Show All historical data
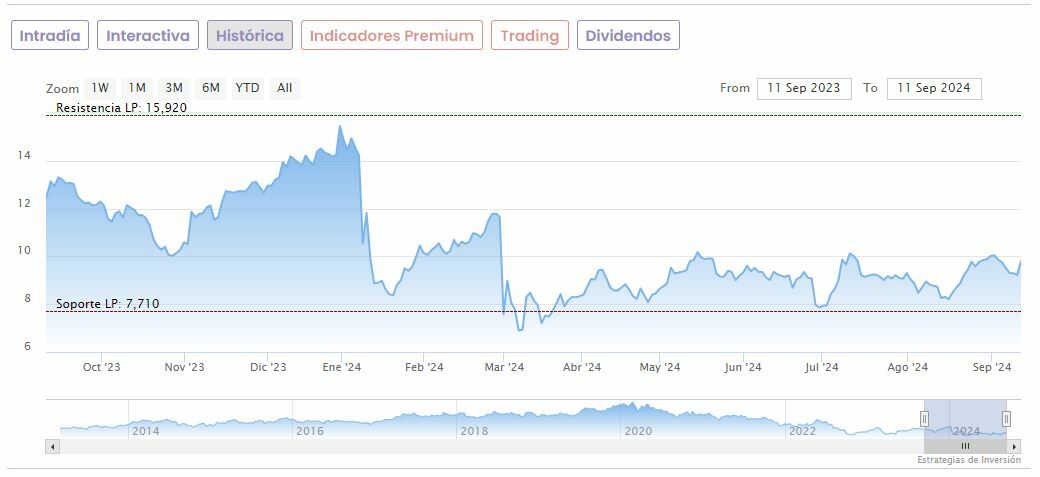The width and height of the screenshot is (1040, 477). click(285, 88)
